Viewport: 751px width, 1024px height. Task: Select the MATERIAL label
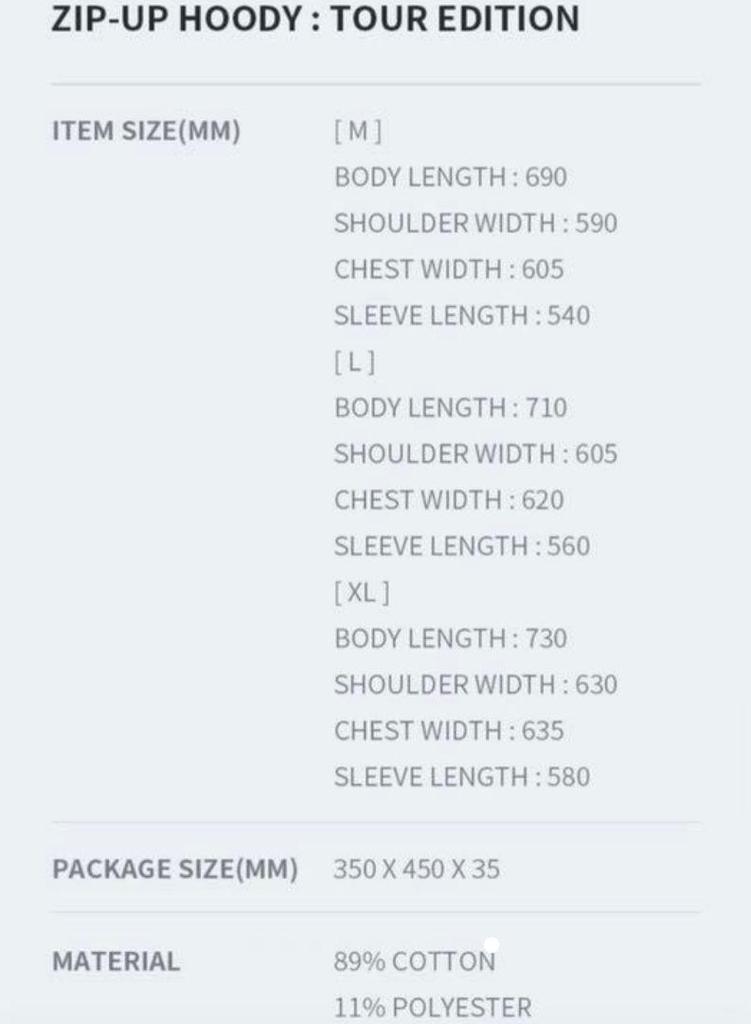click(x=116, y=962)
